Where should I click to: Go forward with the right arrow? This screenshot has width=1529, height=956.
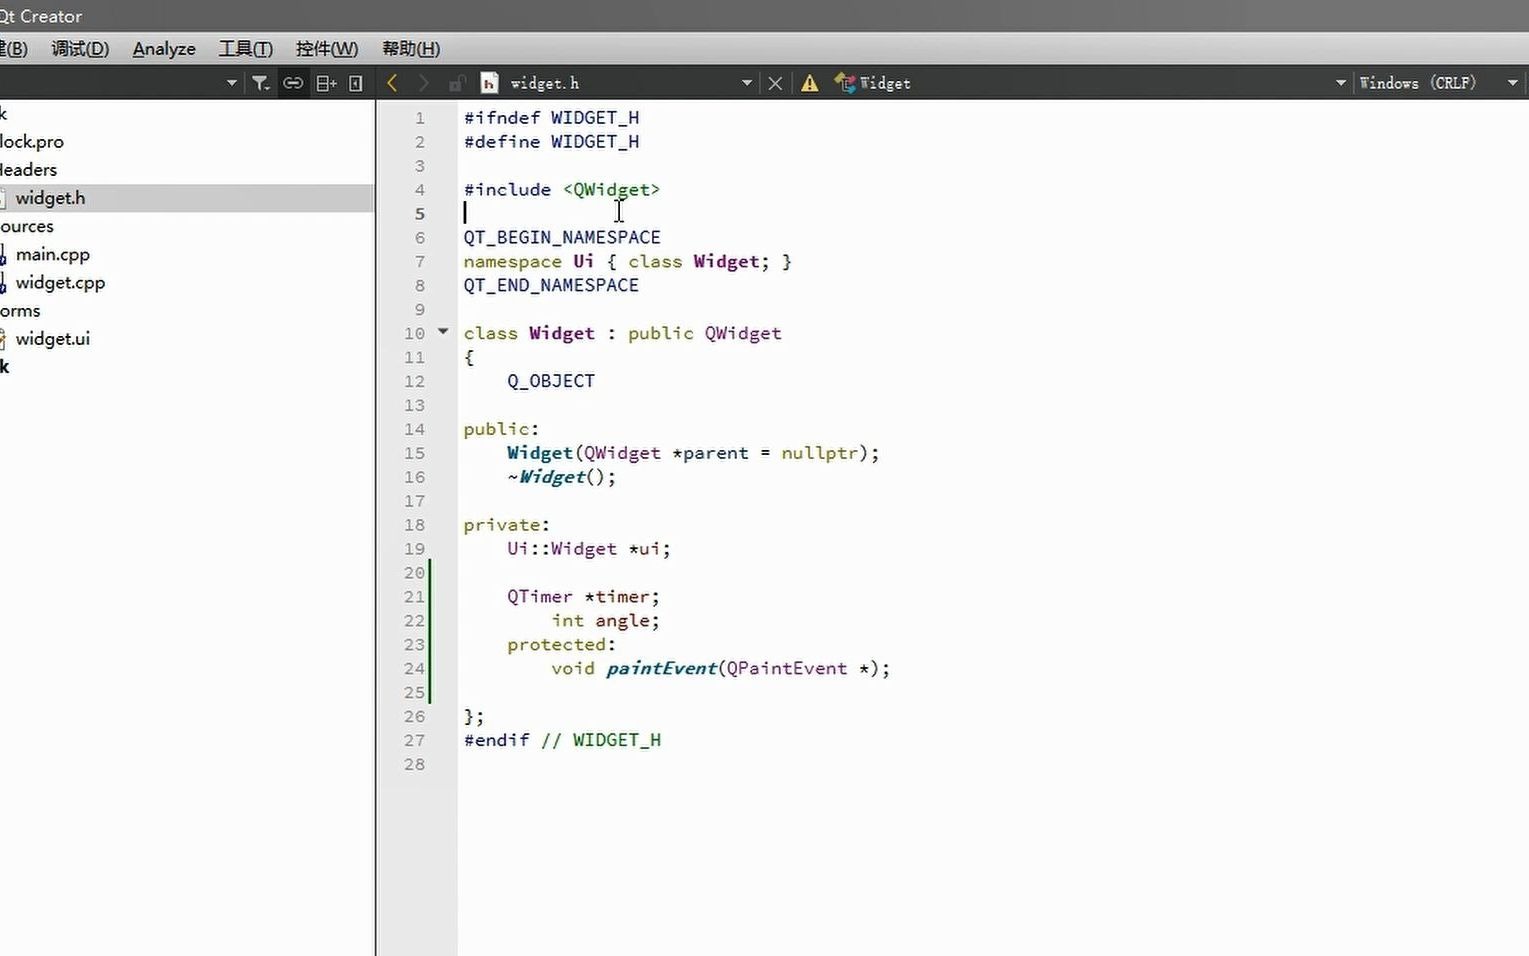(x=423, y=83)
